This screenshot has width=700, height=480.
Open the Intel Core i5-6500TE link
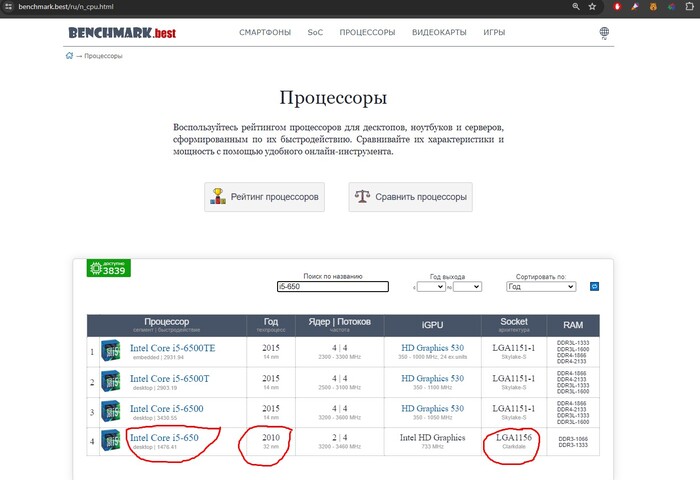tap(172, 348)
